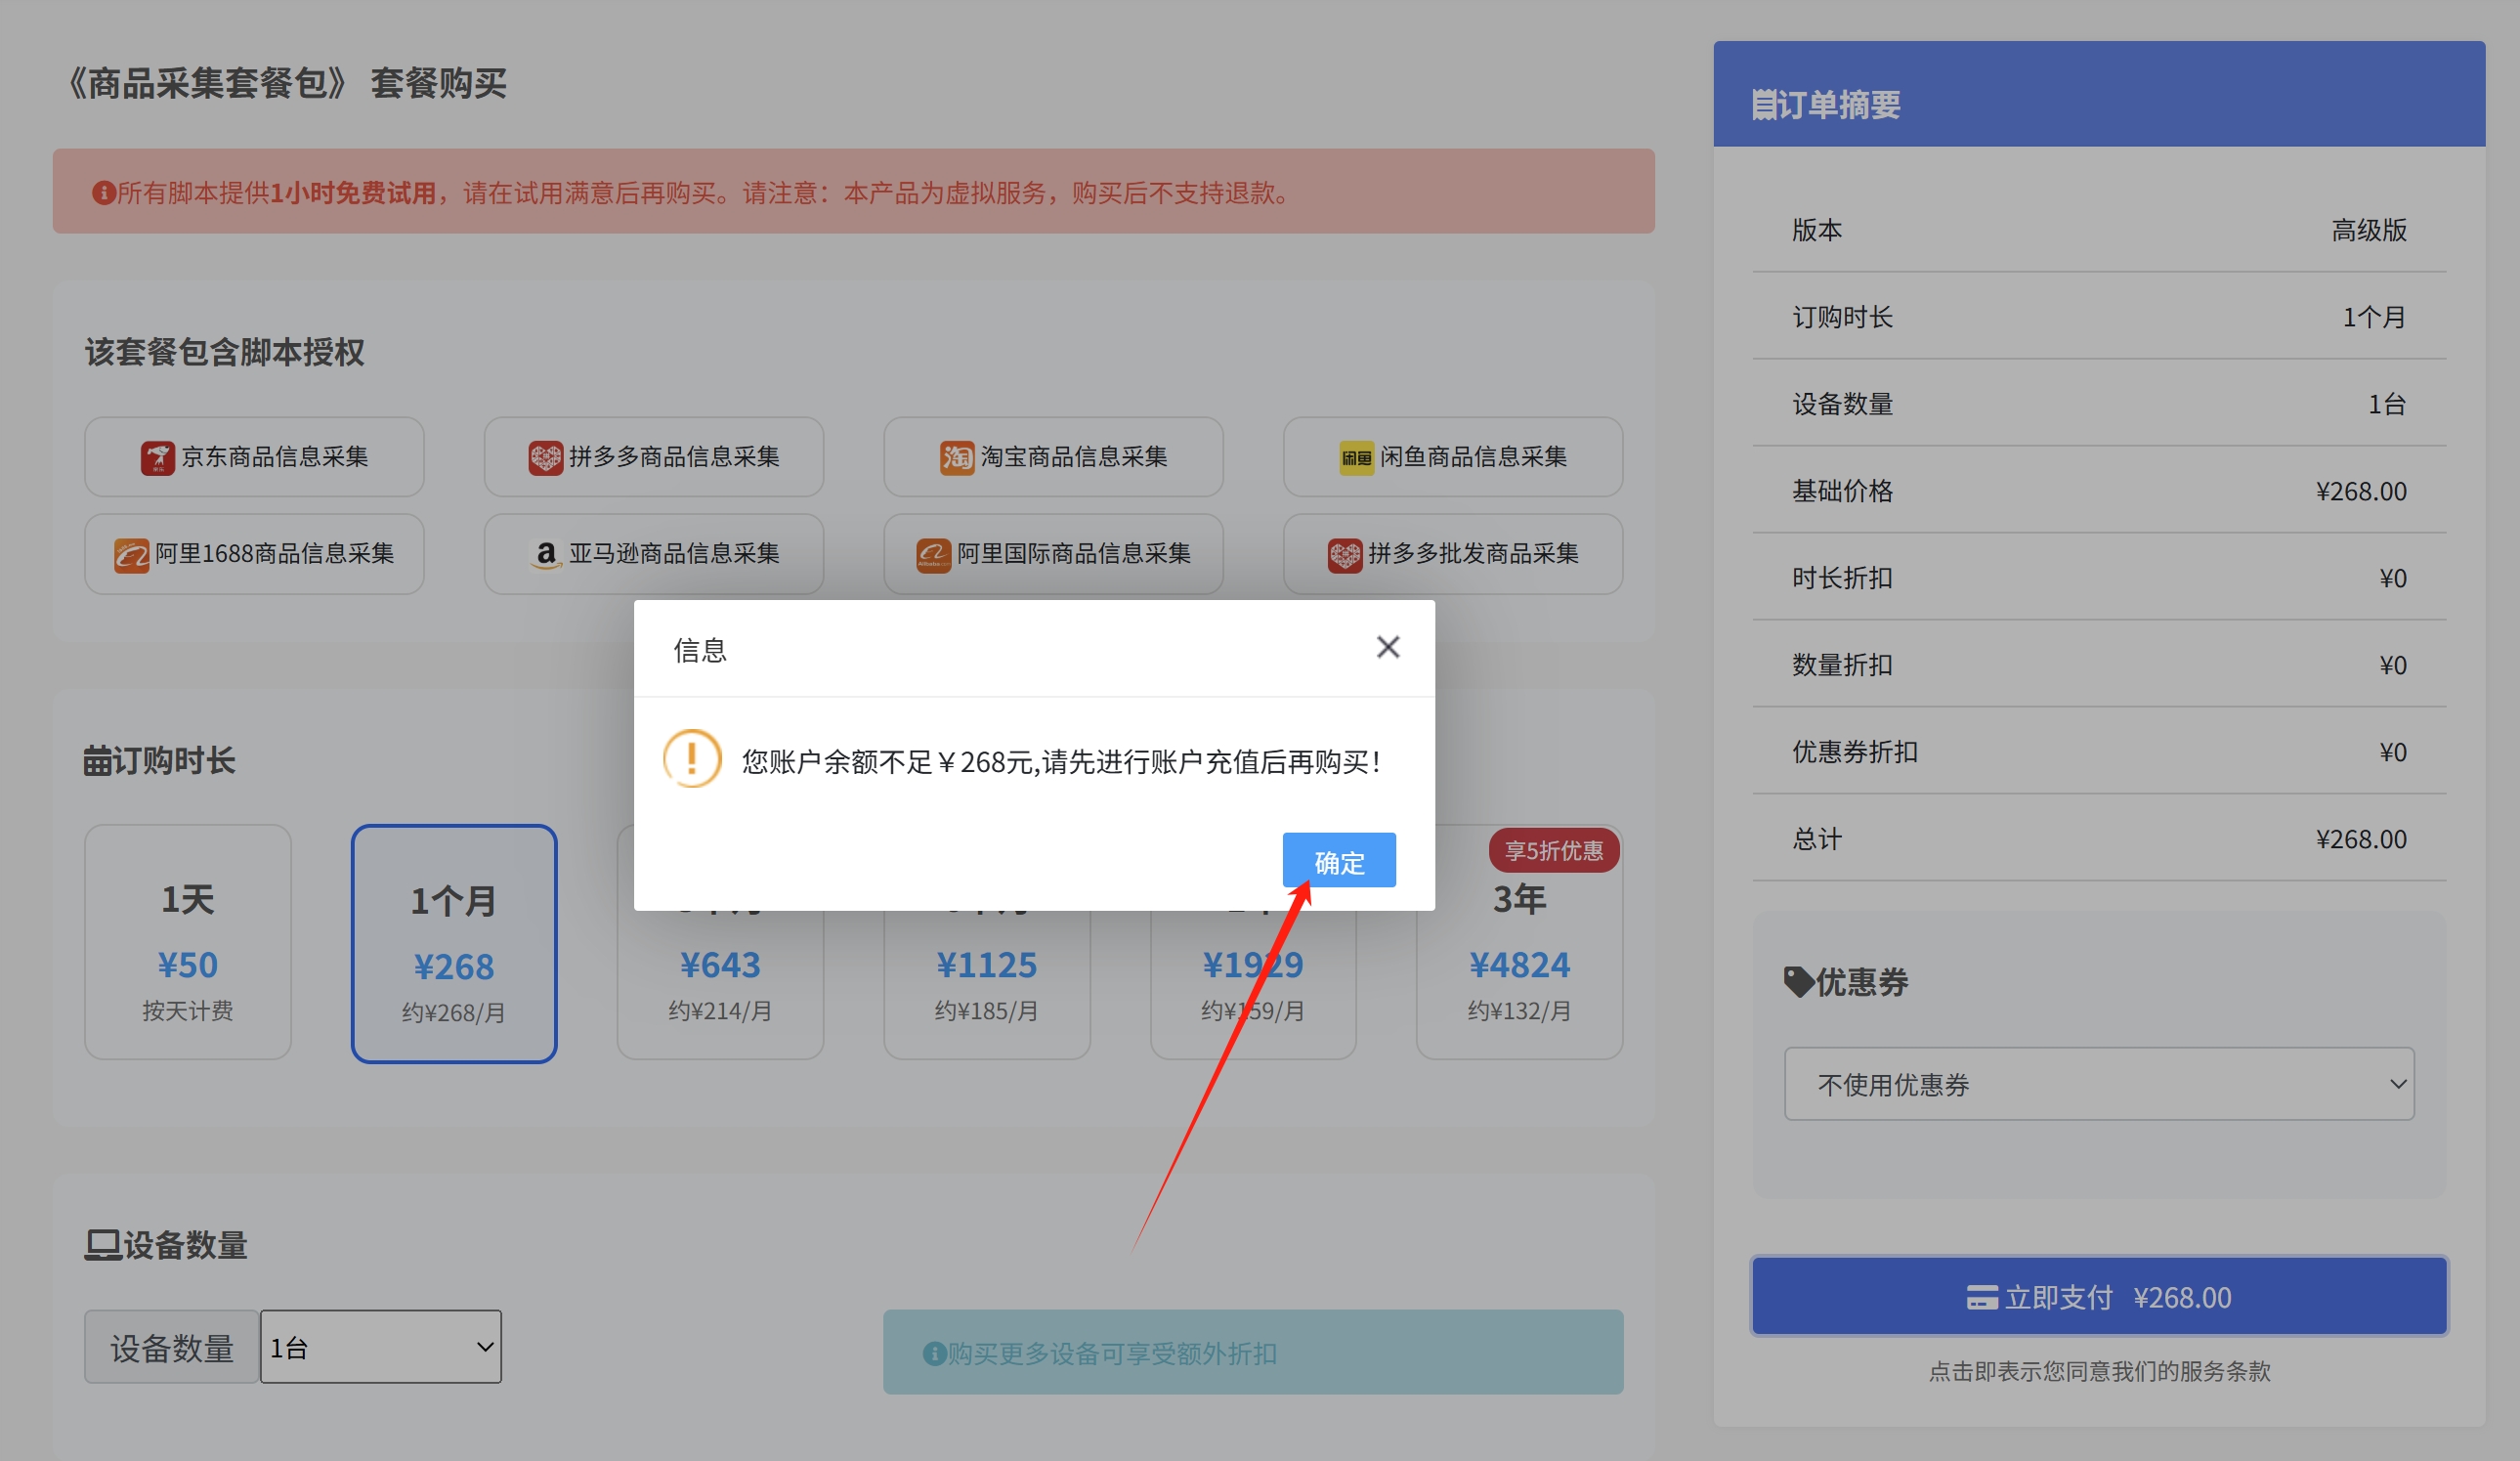Click the 高级版 version value
The image size is (2520, 1461).
[2369, 230]
